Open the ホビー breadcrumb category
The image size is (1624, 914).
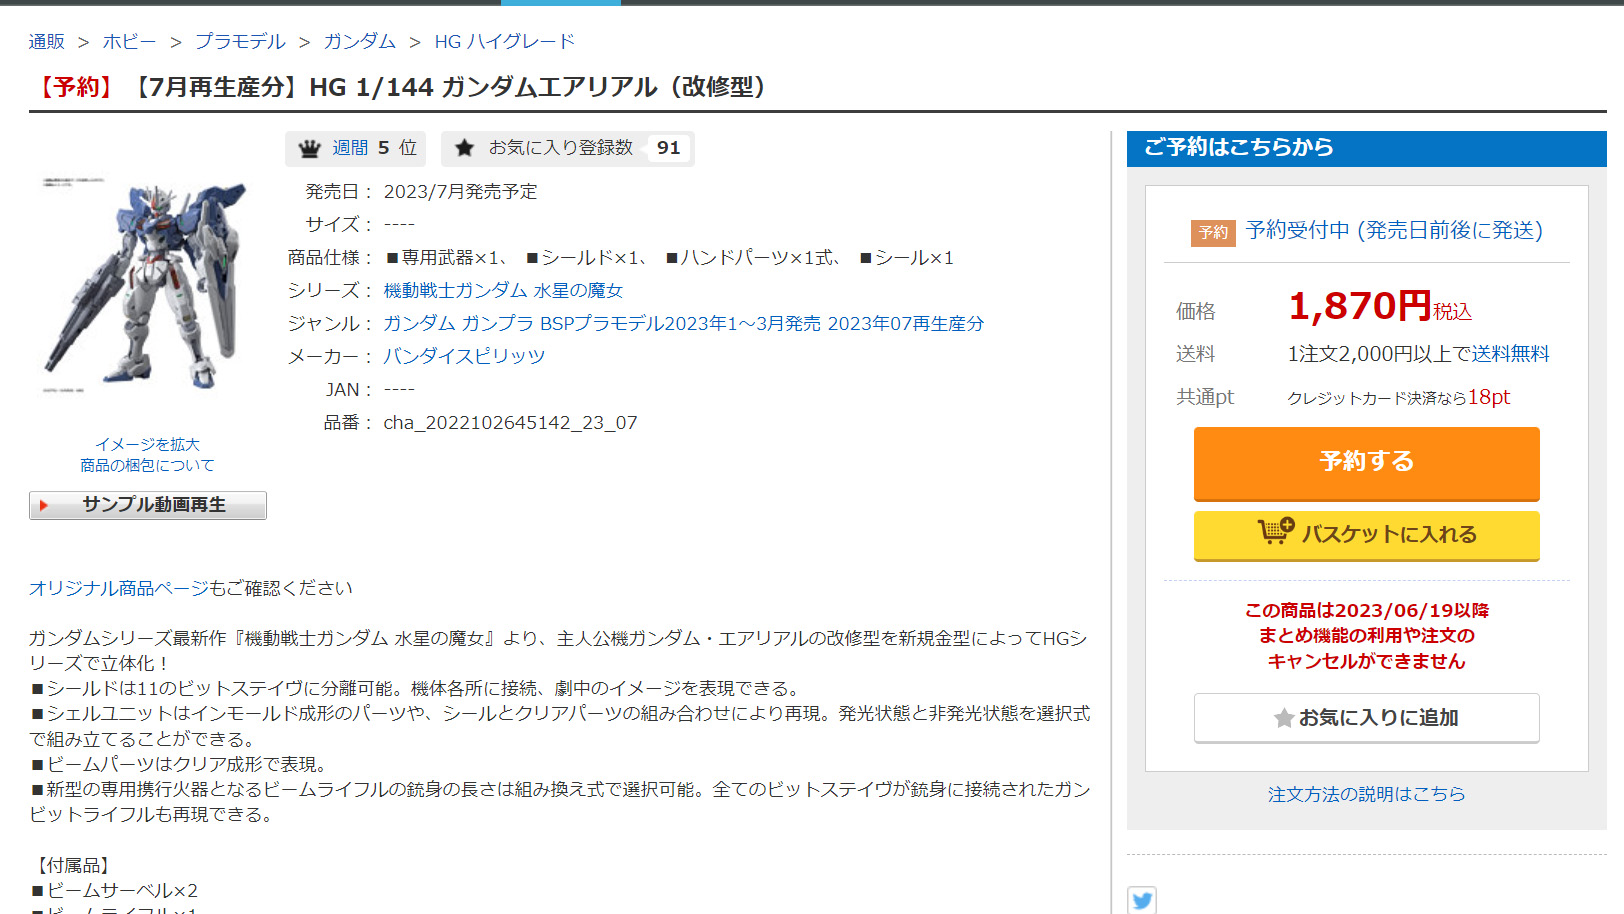point(130,41)
